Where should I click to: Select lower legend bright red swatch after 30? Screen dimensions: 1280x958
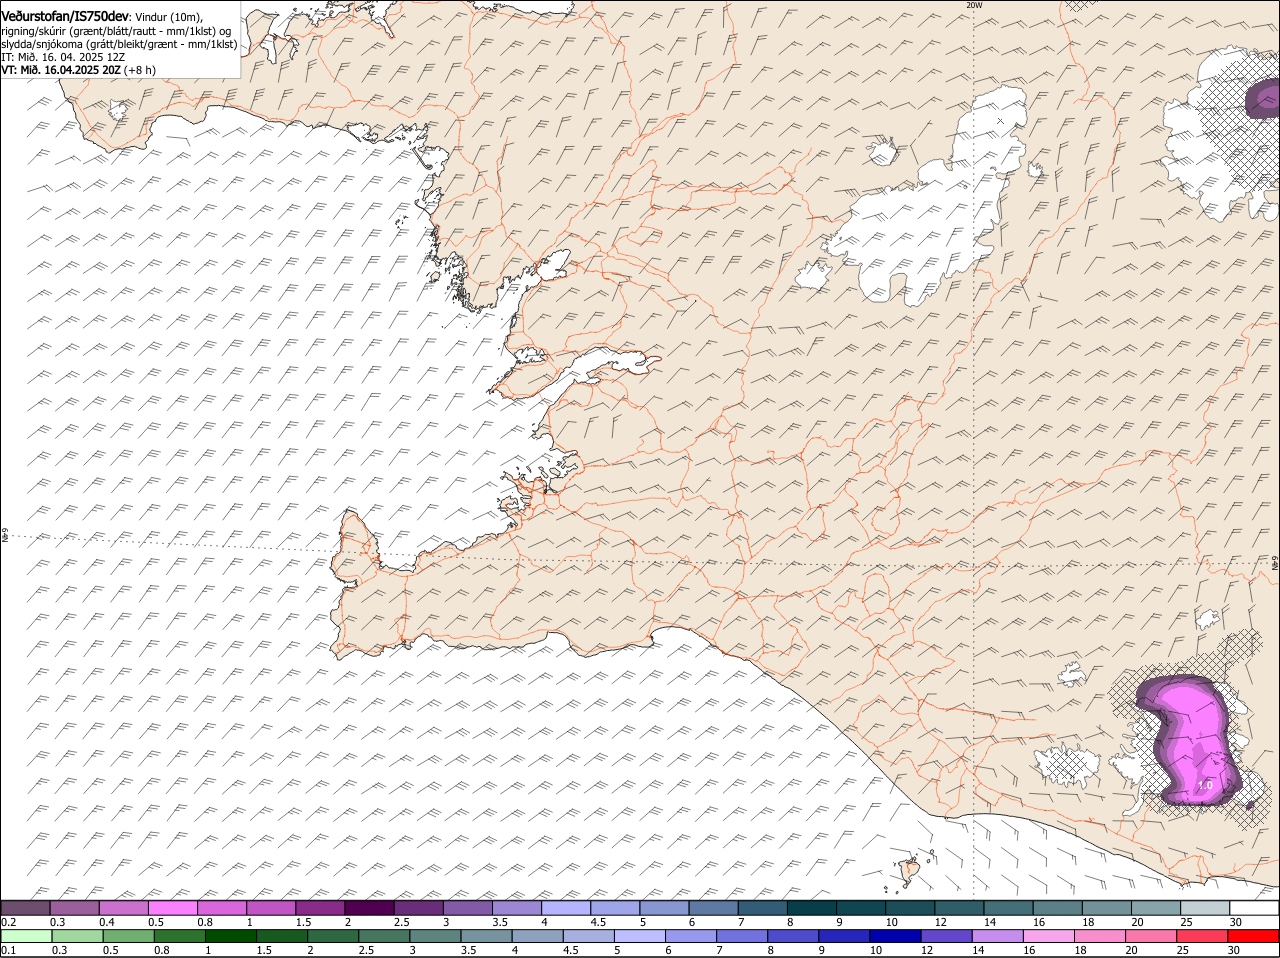tap(1253, 936)
